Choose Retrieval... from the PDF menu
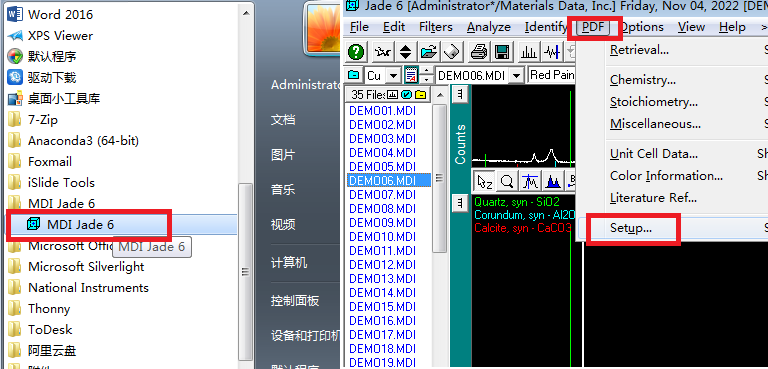 point(640,50)
